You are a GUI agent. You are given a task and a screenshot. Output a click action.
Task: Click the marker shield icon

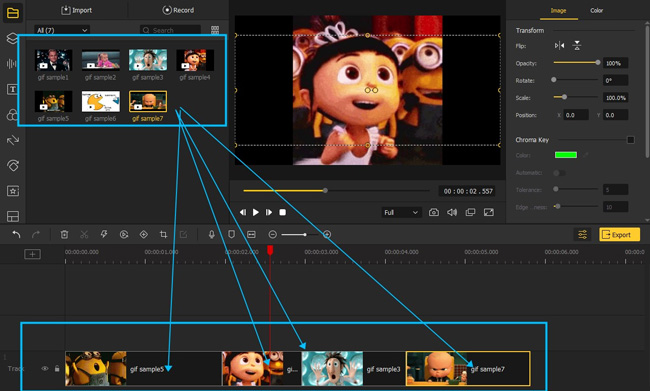click(231, 235)
